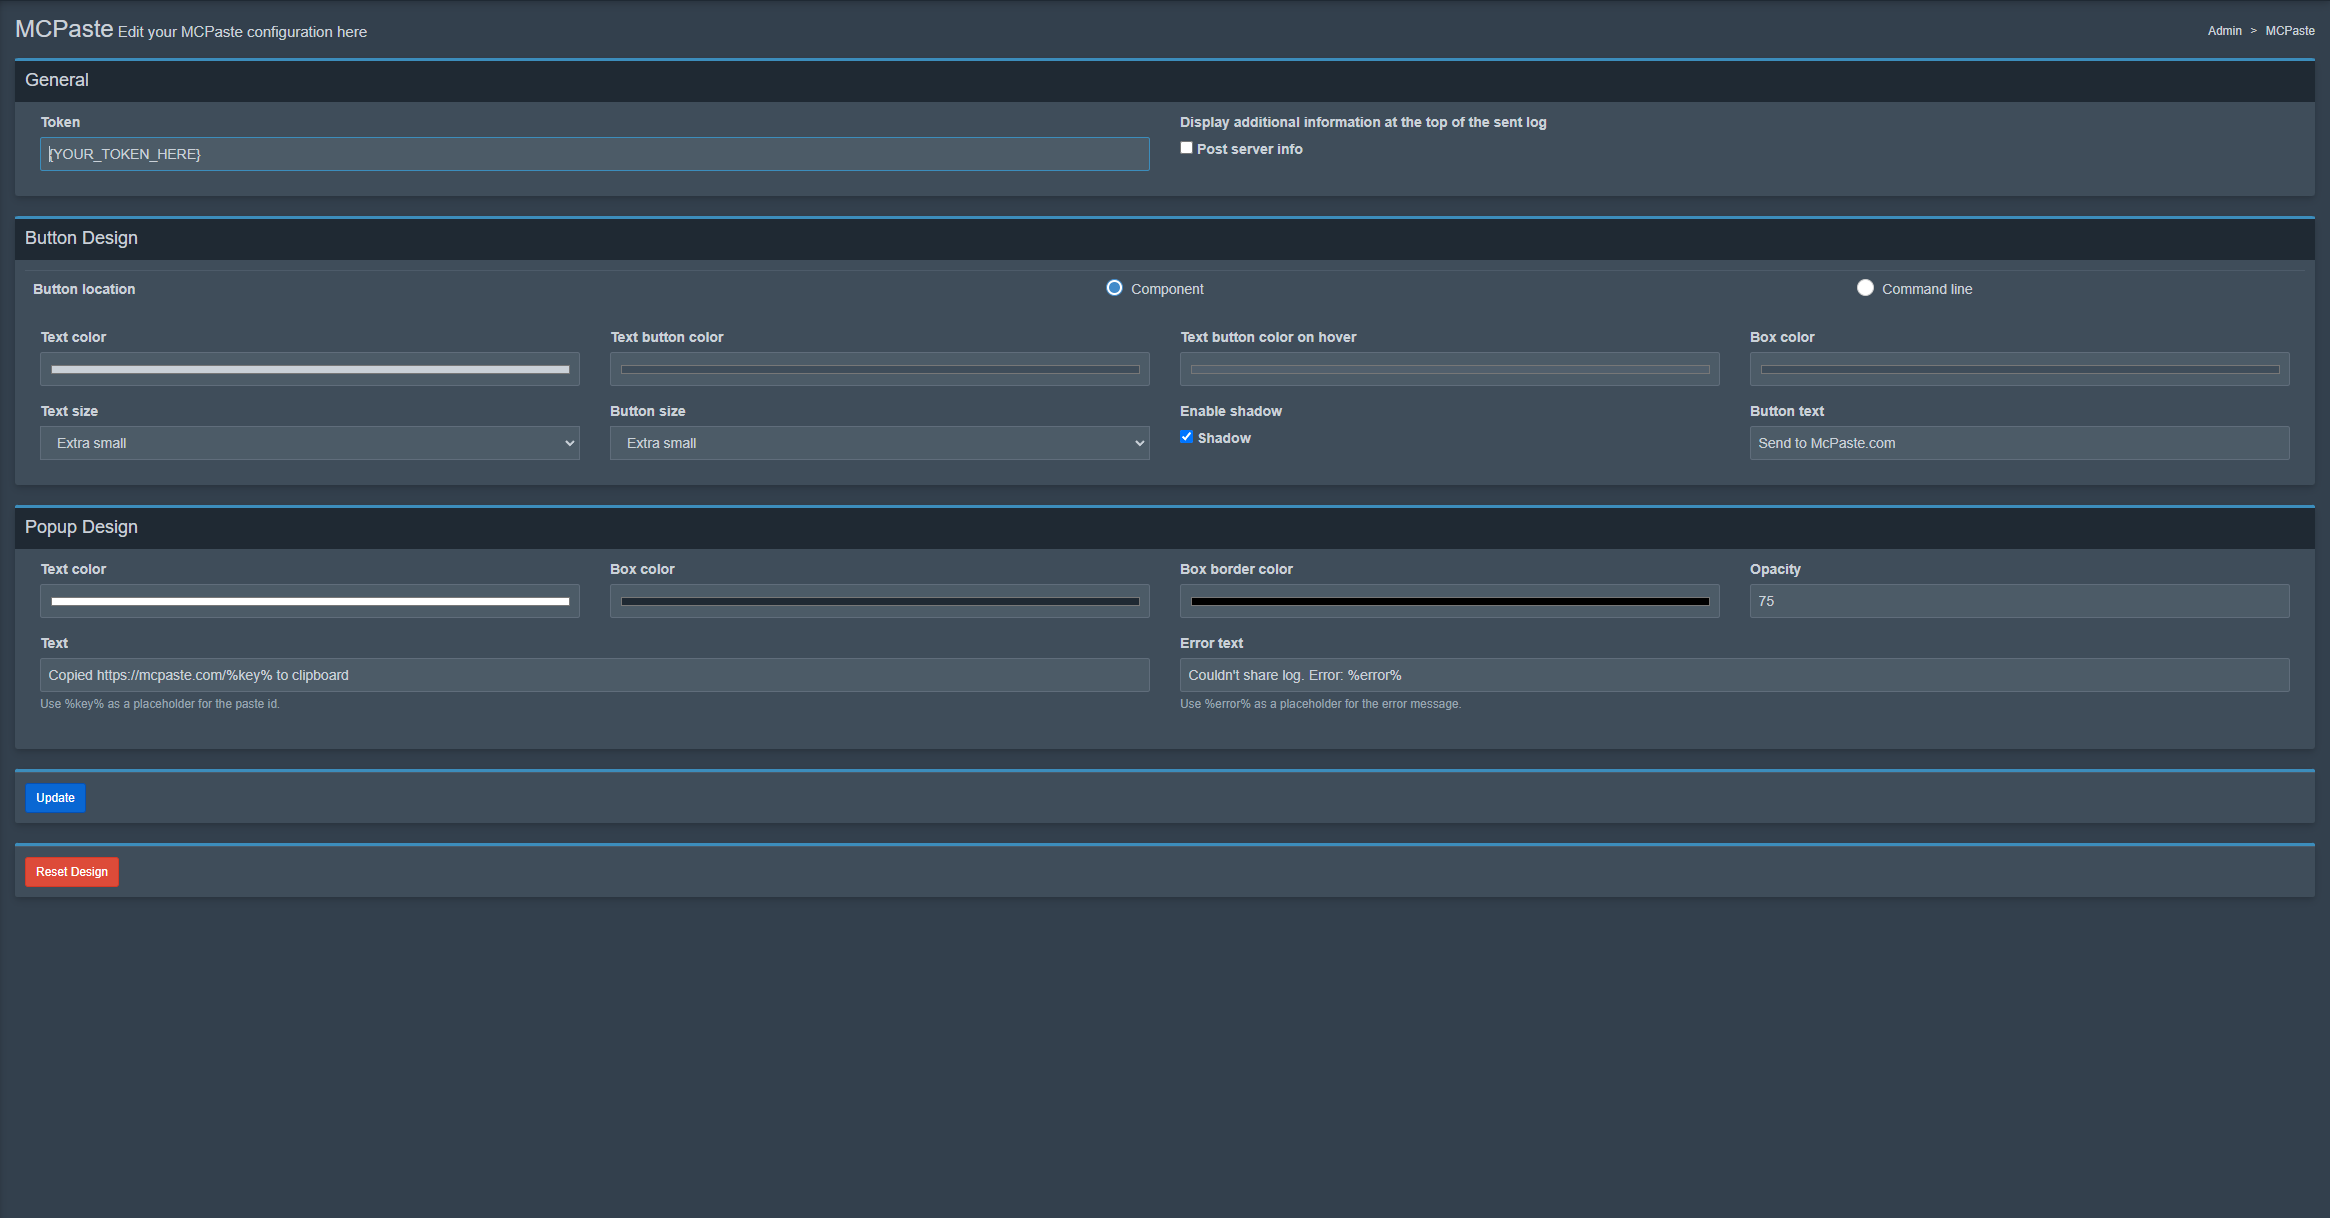Pick the Text button hover color
Screen dimensions: 2330x1218
coord(1448,368)
